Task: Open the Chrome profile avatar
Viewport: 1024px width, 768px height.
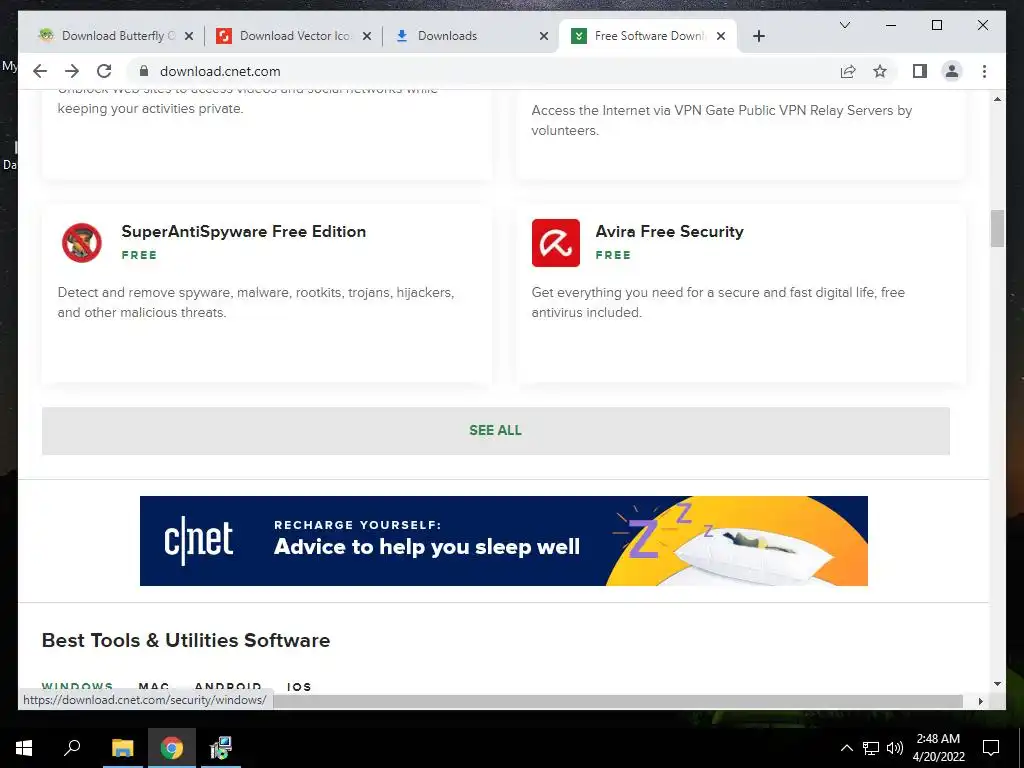Action: (952, 71)
